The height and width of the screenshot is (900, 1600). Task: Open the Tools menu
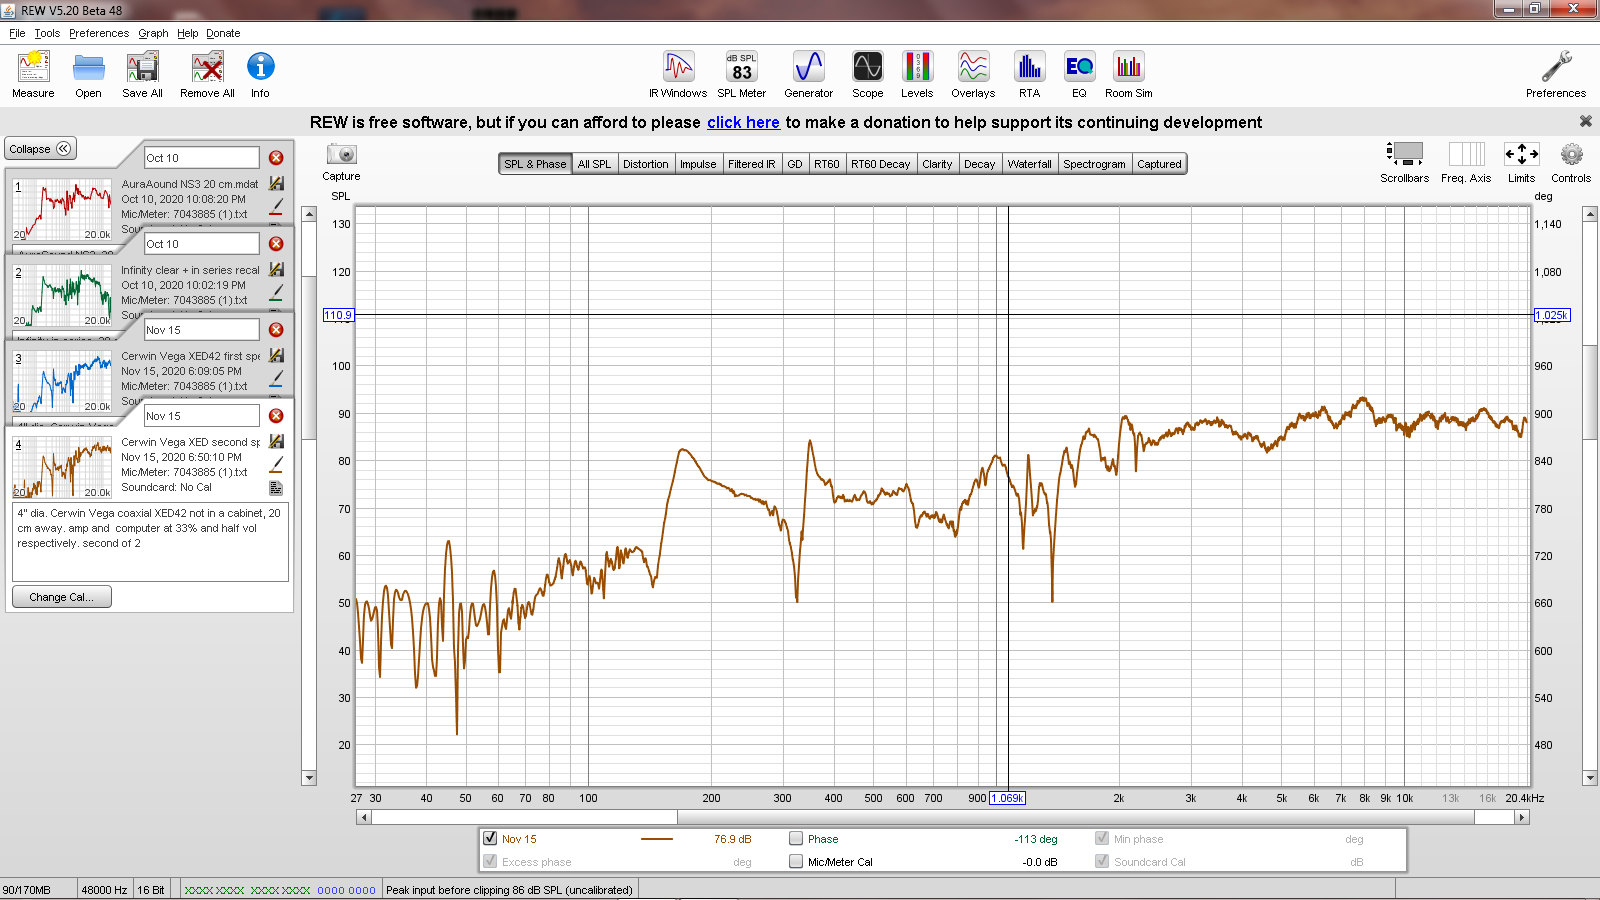point(47,33)
